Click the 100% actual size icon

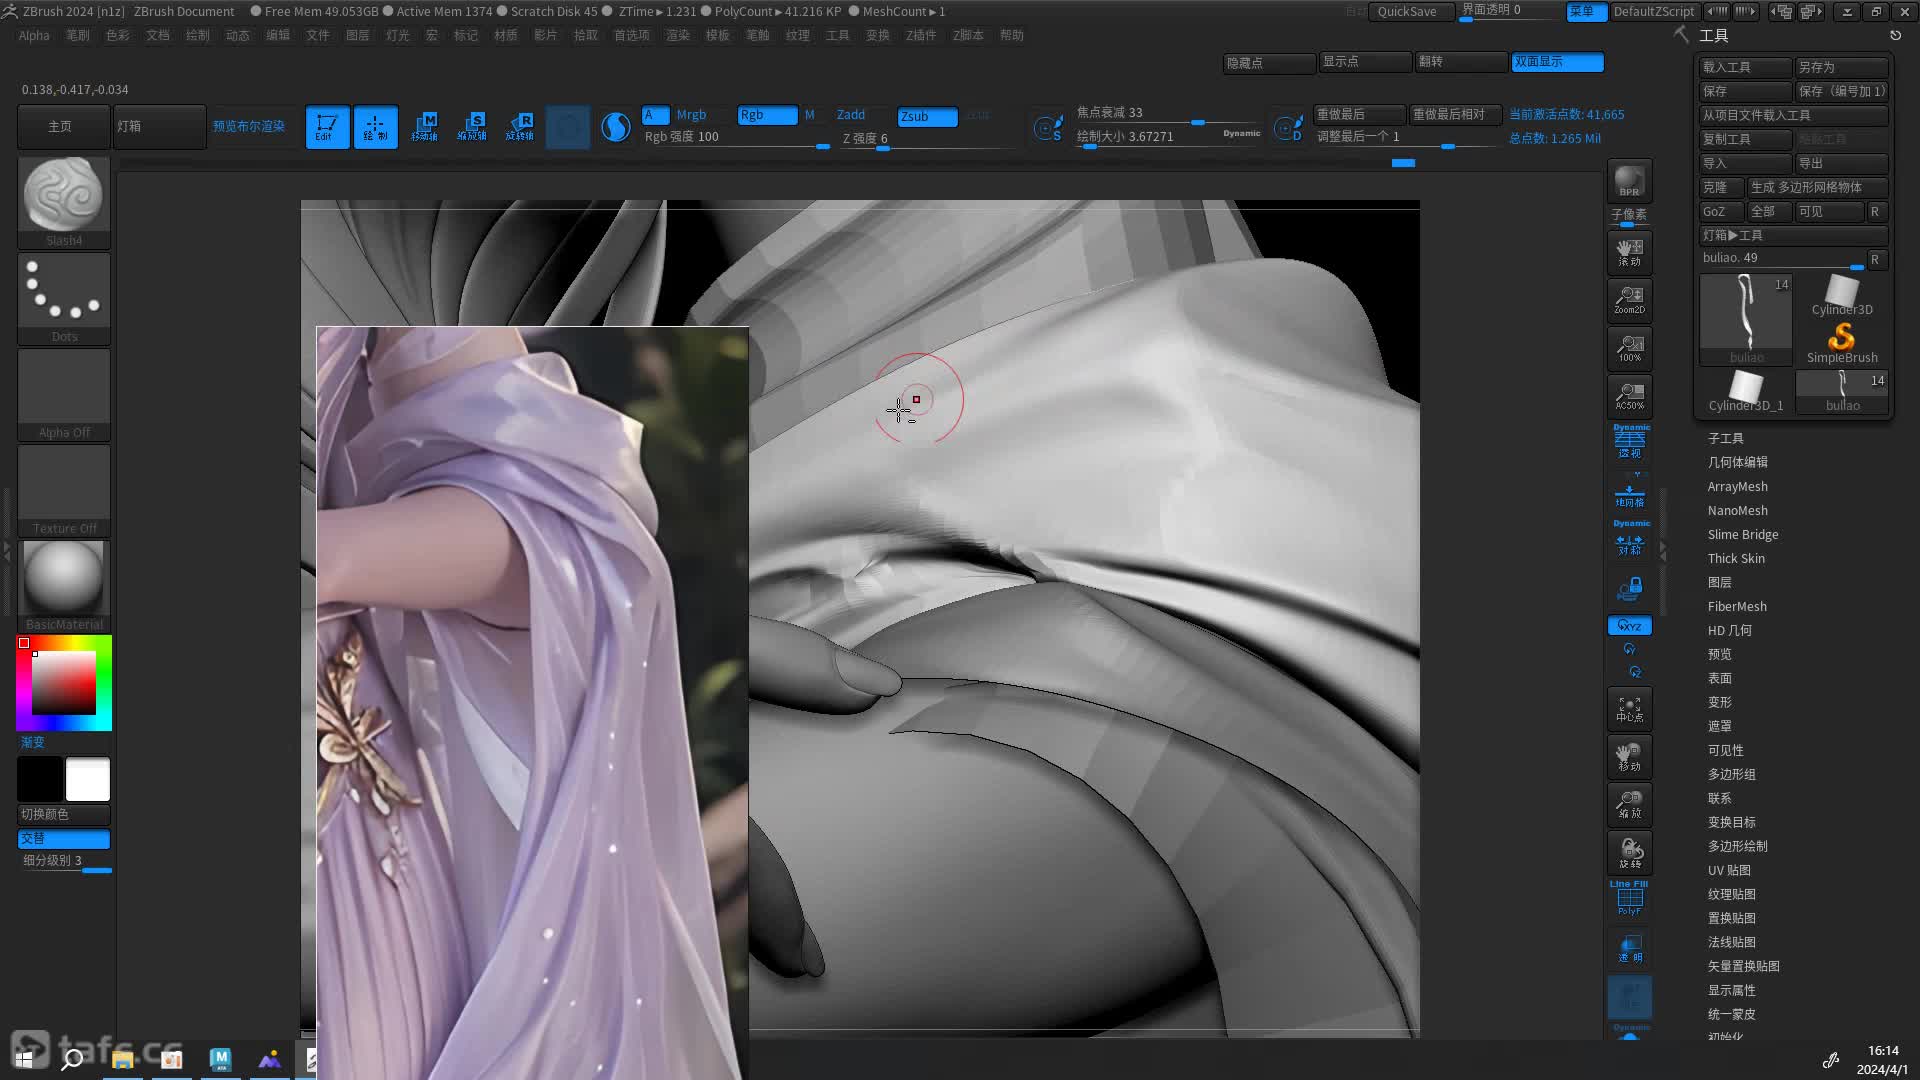click(x=1629, y=348)
